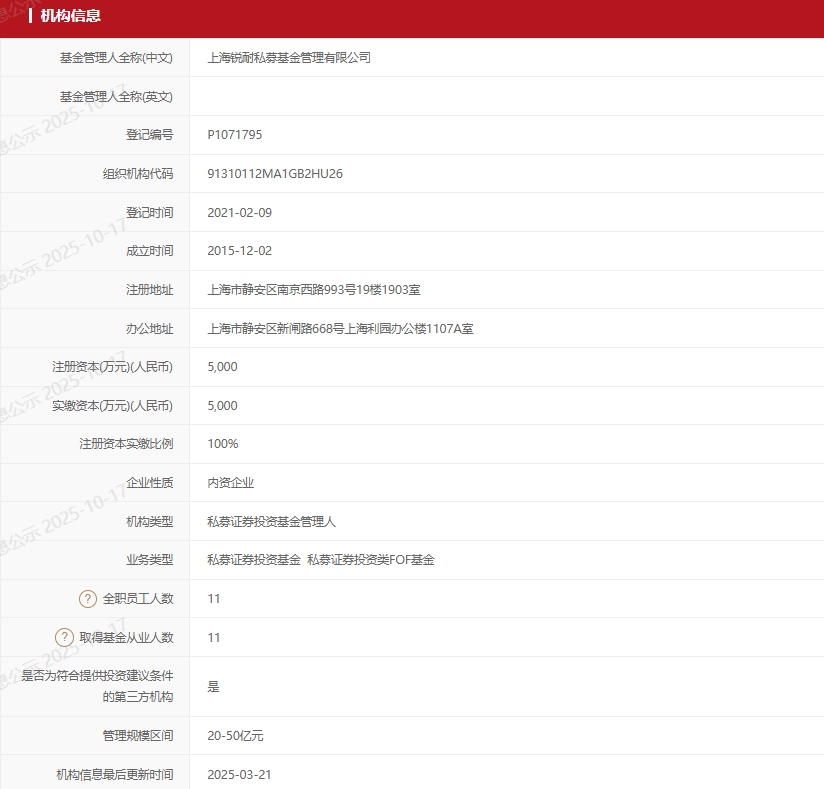
Task: Click the 成立时间 label
Action: tap(150, 251)
